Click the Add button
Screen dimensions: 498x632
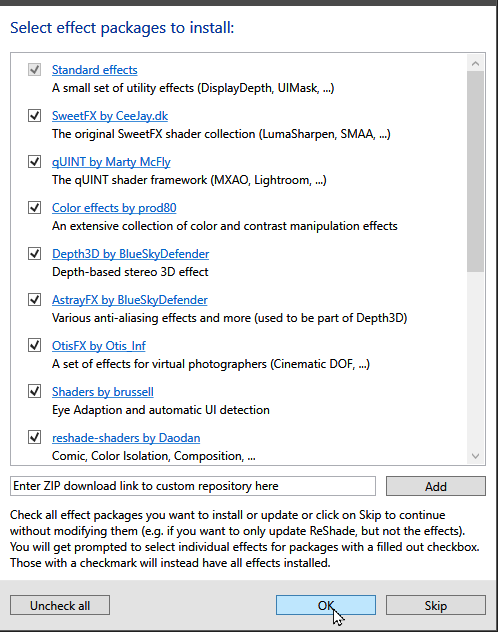pos(436,486)
